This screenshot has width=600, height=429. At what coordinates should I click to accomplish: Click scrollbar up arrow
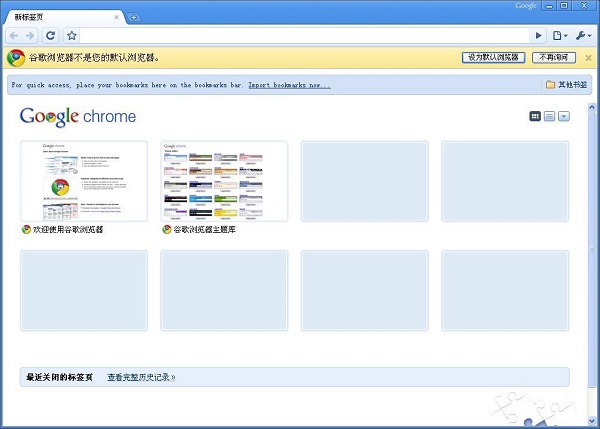click(592, 107)
